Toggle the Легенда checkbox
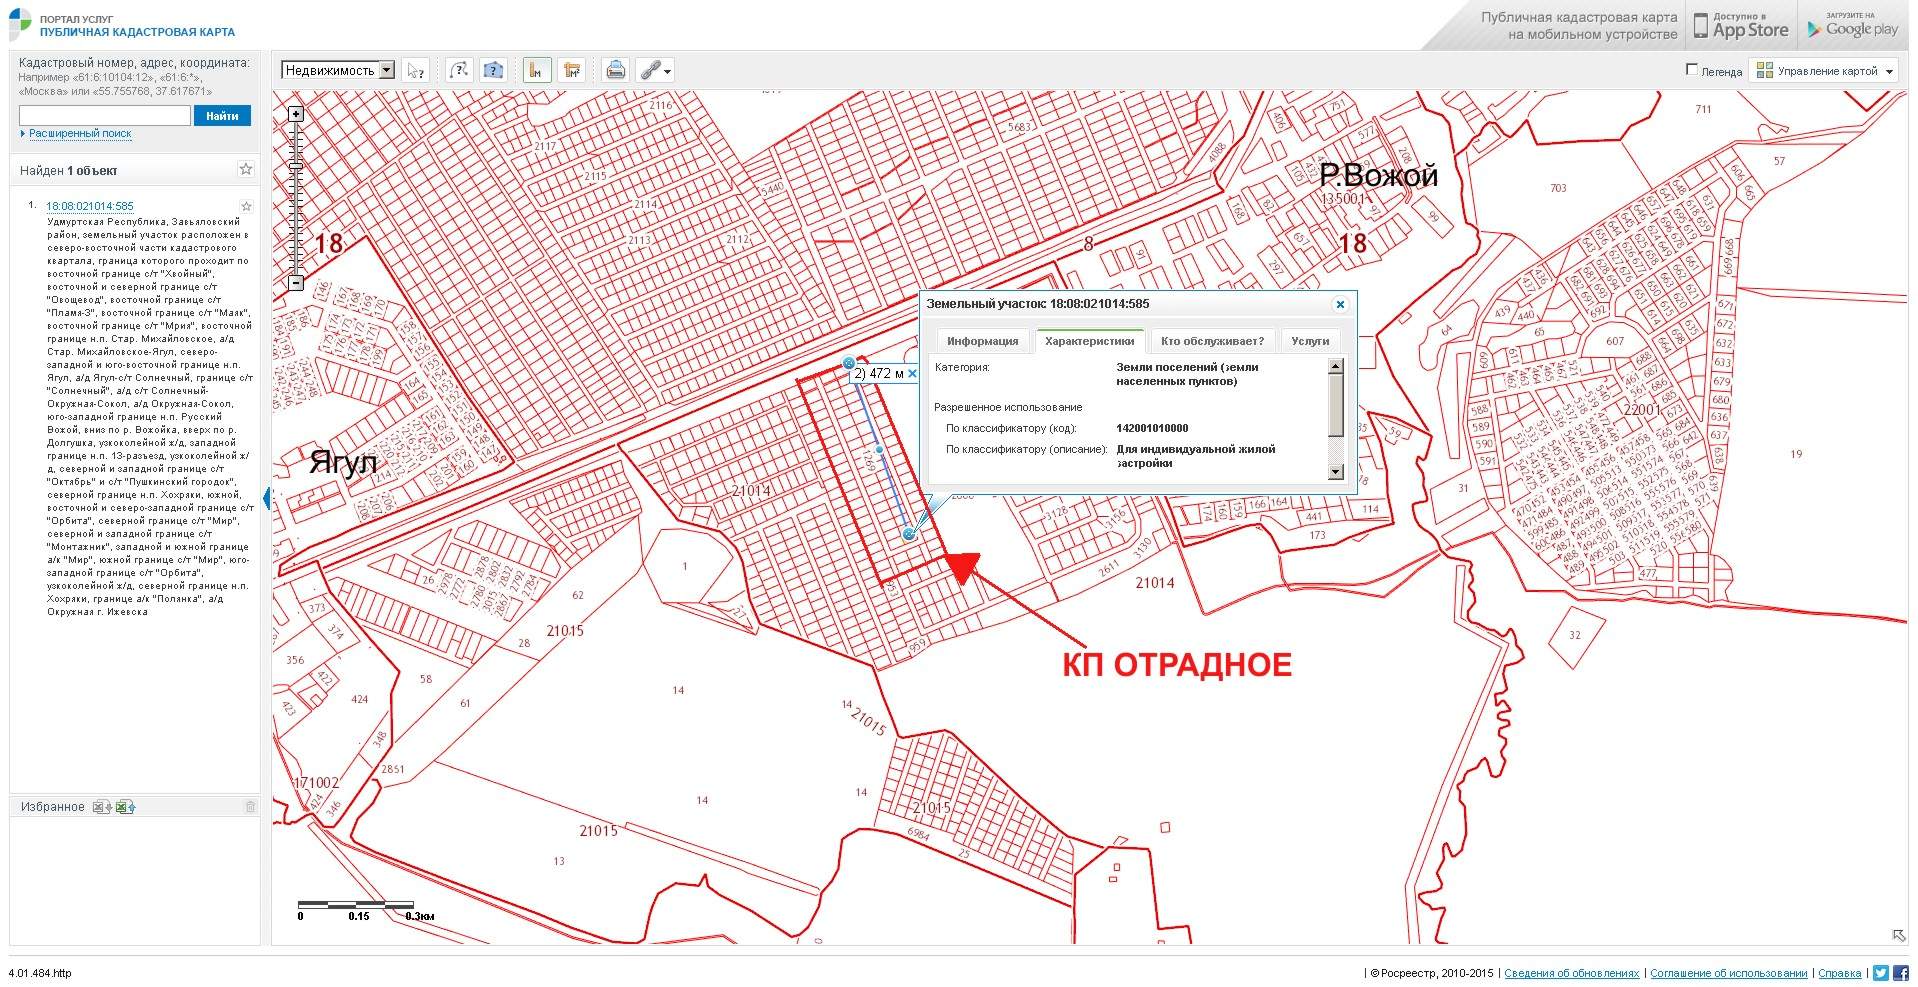 tap(1692, 70)
